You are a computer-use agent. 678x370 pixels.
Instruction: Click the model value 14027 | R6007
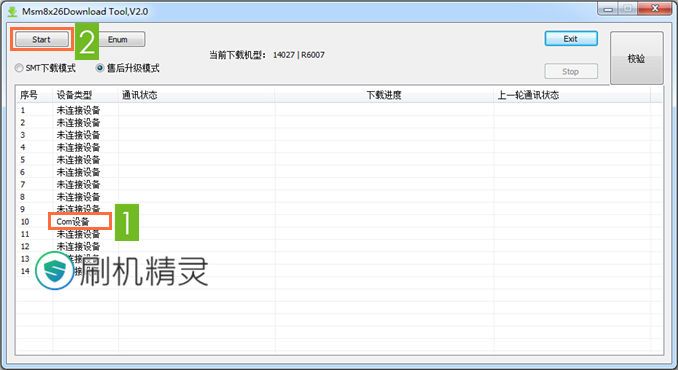[299, 55]
